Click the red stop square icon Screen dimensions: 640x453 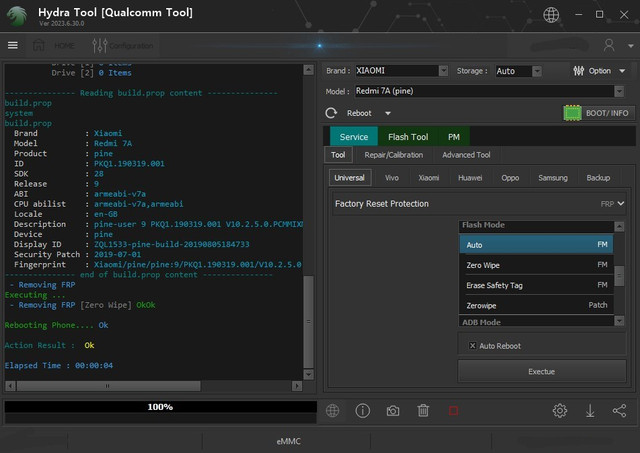pyautogui.click(x=453, y=411)
